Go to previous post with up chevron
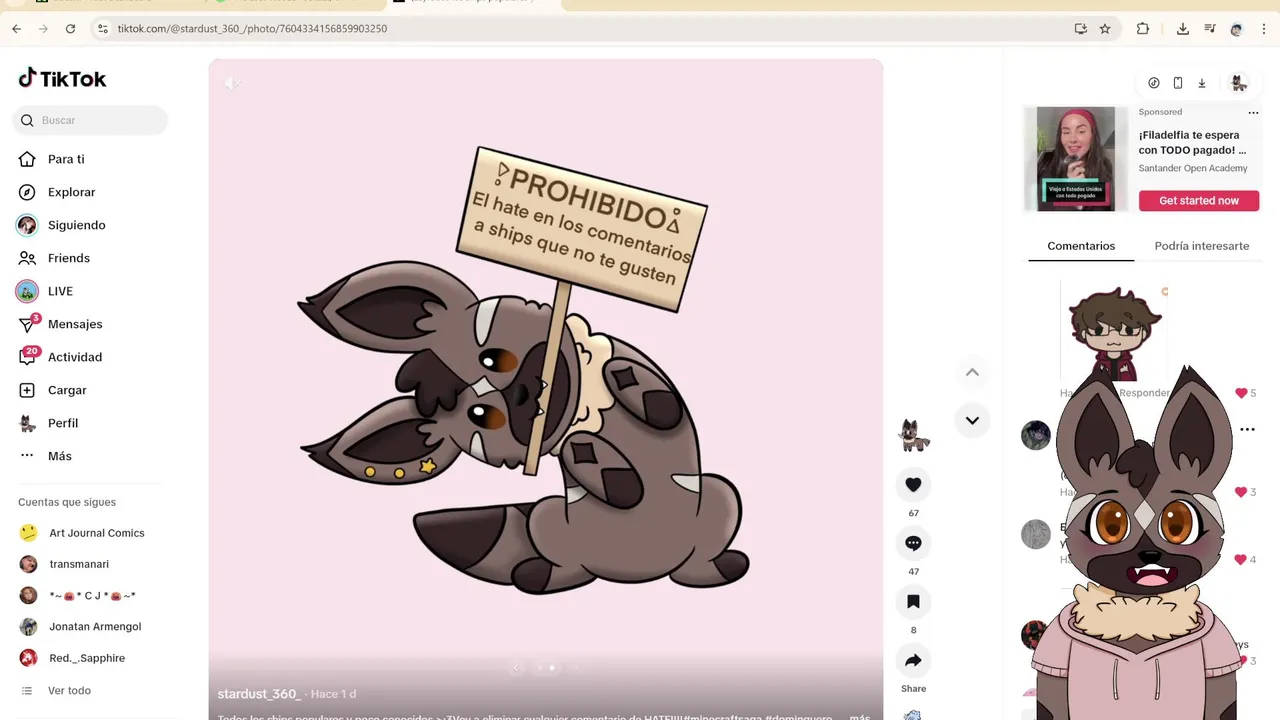 (972, 372)
